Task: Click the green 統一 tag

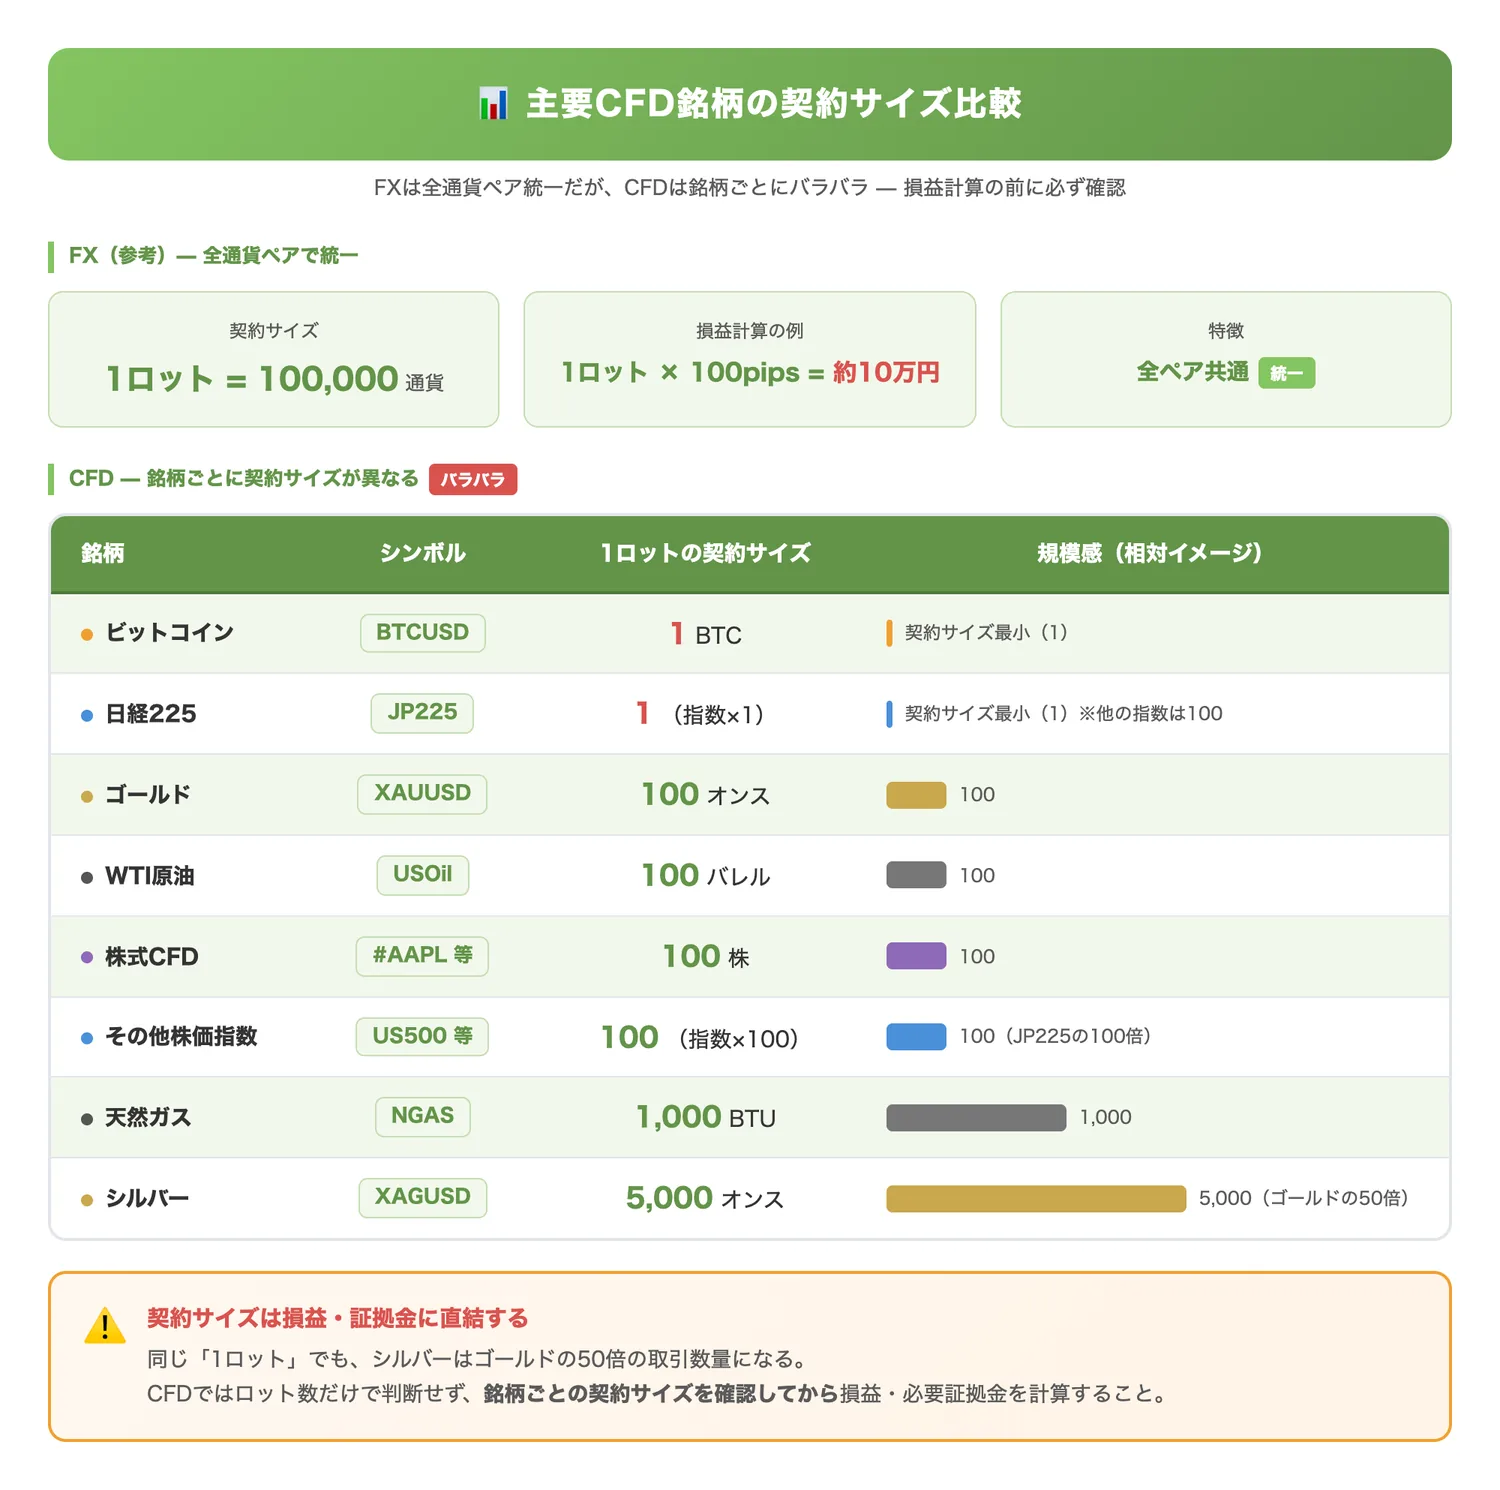Action: tap(1287, 373)
